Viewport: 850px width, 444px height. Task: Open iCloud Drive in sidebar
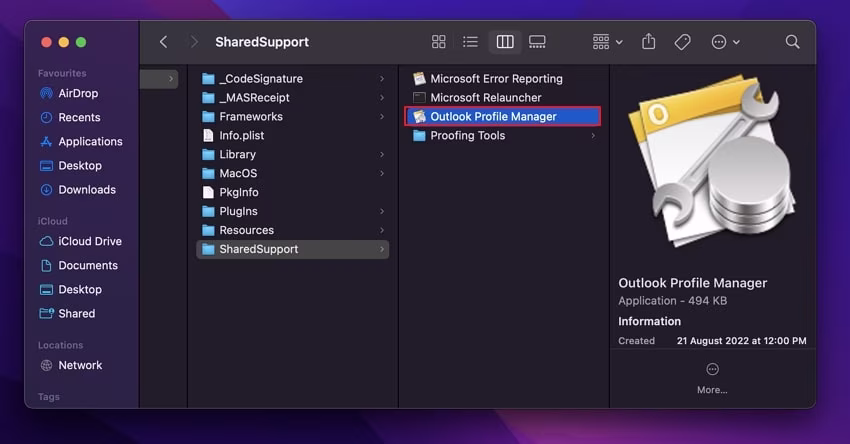click(89, 241)
